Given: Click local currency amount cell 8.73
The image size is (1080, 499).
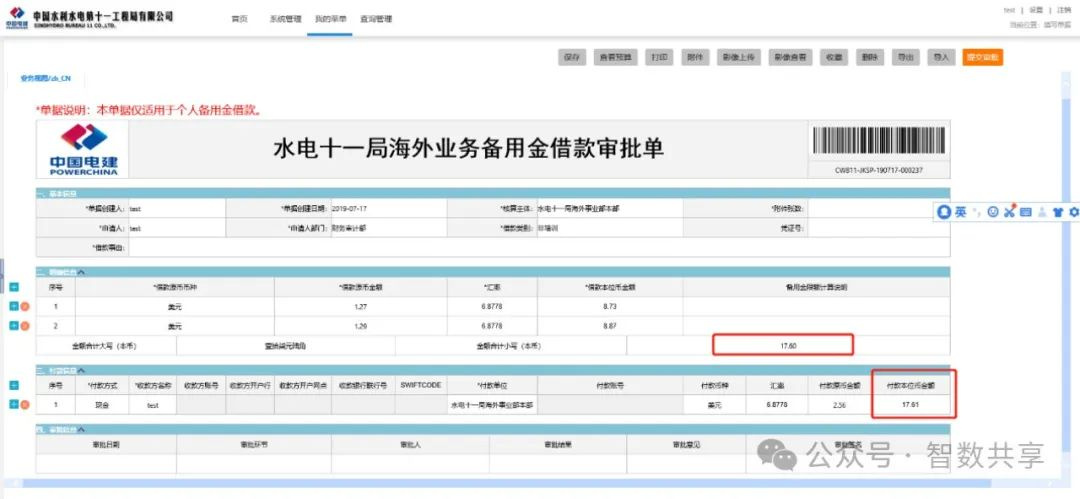Looking at the screenshot, I should 610,307.
